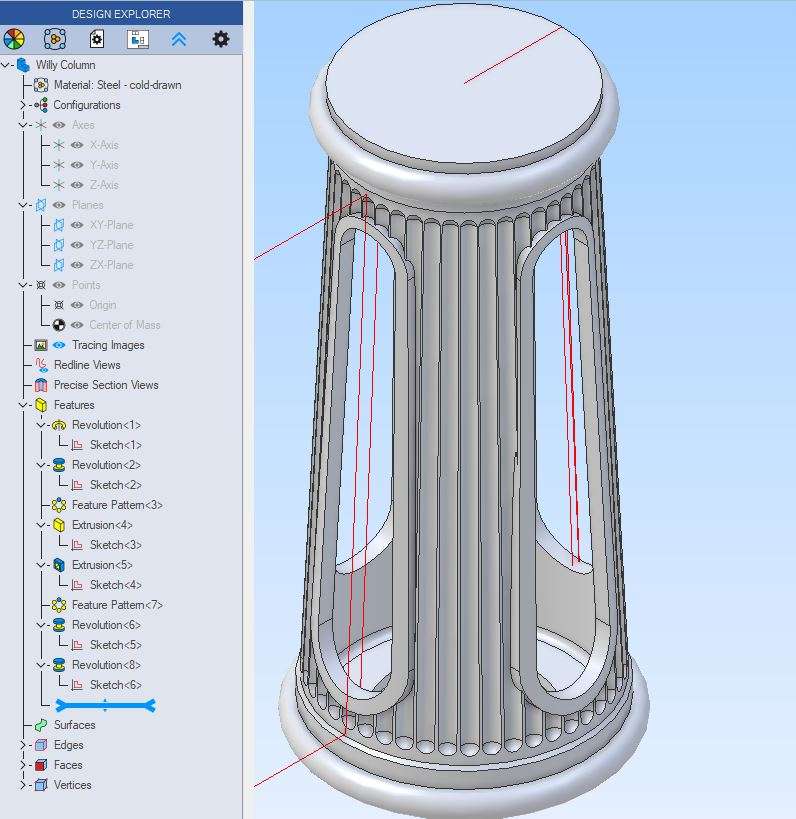Click the layout panel toolbar icon
Screen dimensions: 796x819
(x=138, y=39)
